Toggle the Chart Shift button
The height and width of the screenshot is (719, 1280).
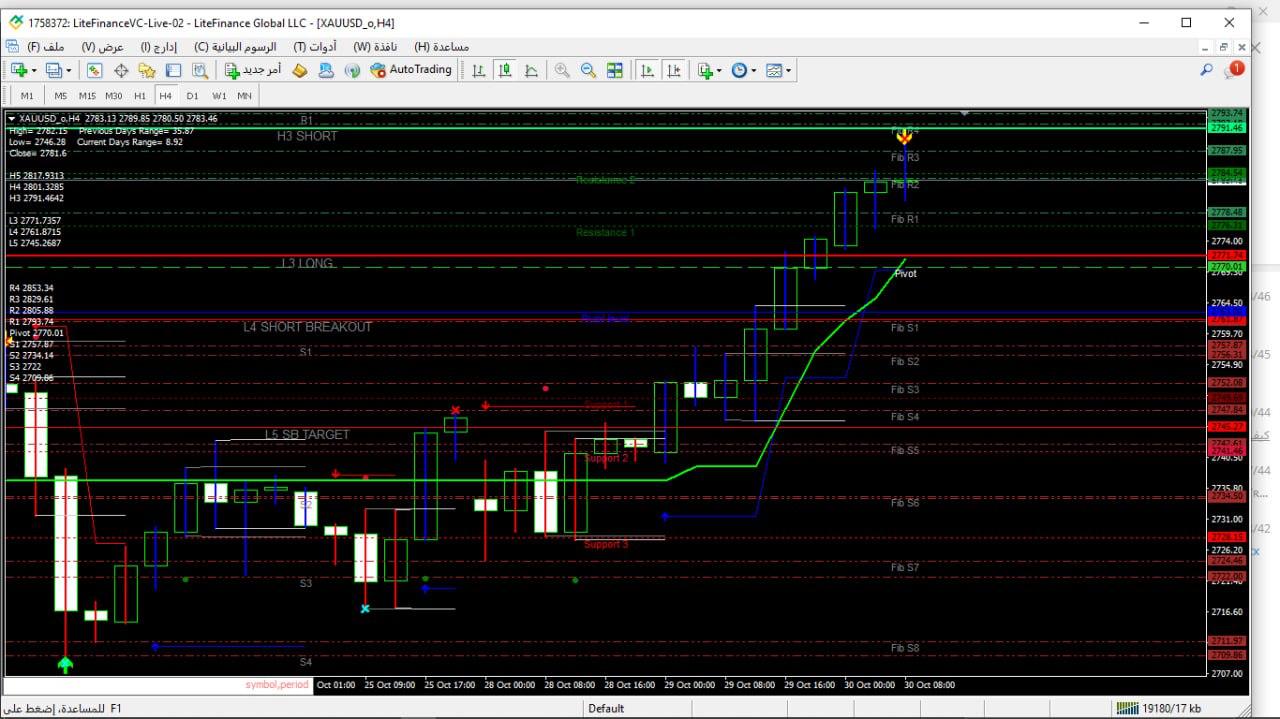click(675, 70)
